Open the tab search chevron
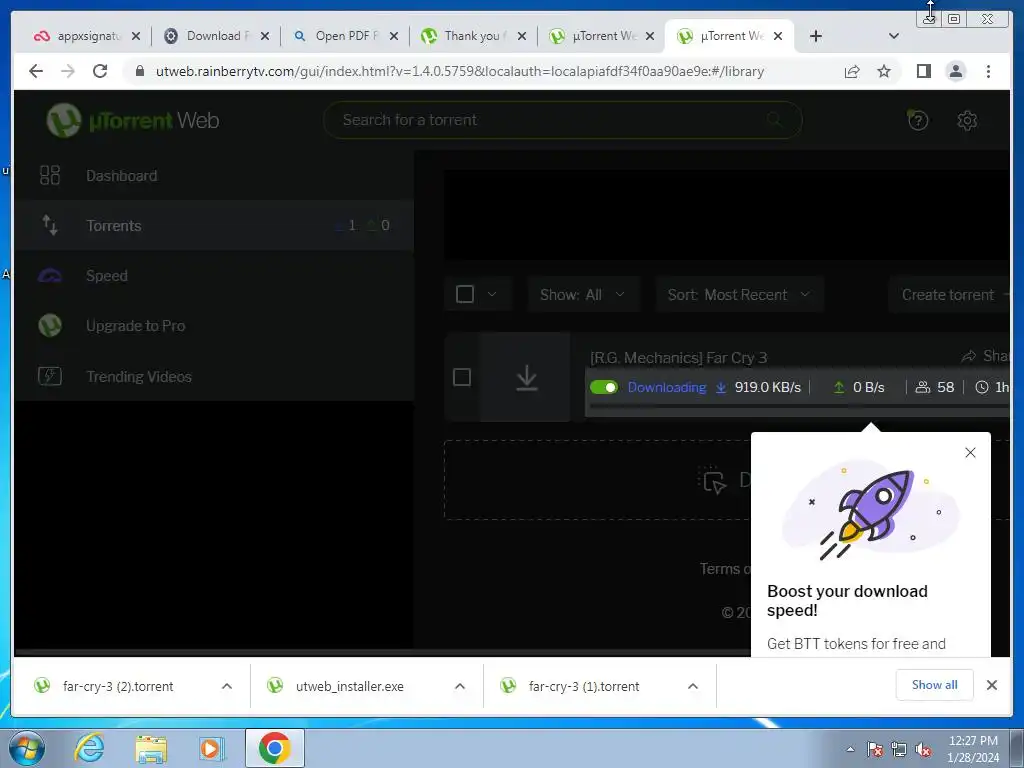 893,36
